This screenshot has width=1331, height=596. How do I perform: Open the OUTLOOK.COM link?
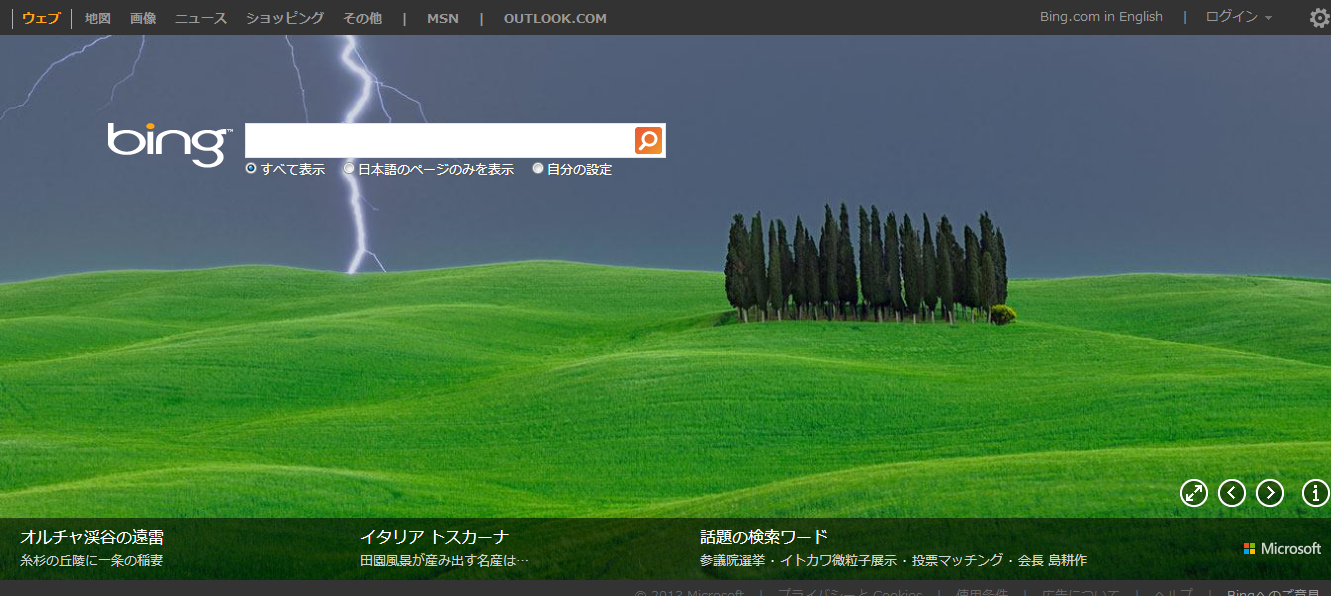pyautogui.click(x=555, y=18)
